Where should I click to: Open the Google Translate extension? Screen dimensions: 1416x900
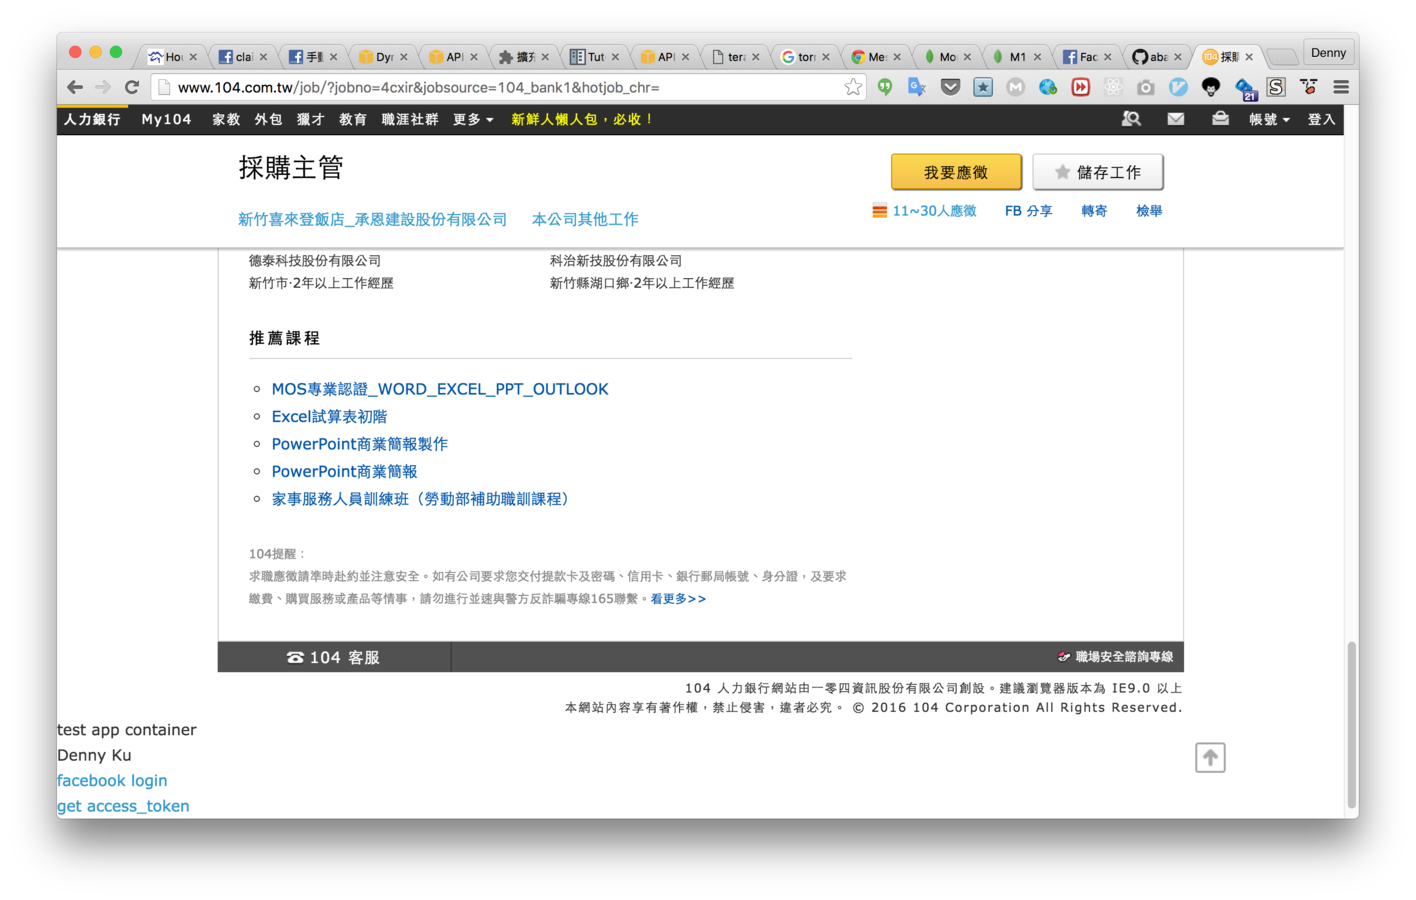(917, 87)
